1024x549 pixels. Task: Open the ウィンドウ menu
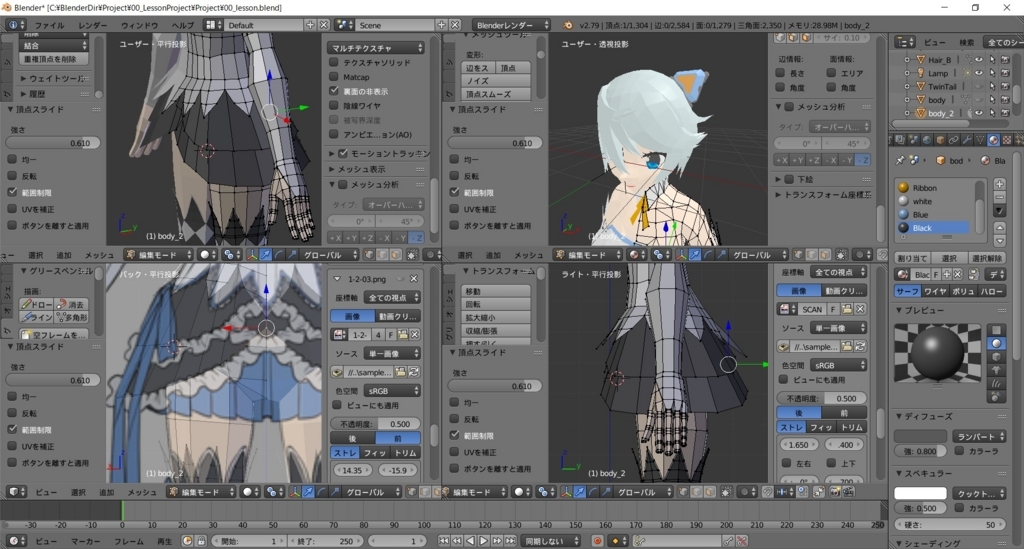click(140, 25)
